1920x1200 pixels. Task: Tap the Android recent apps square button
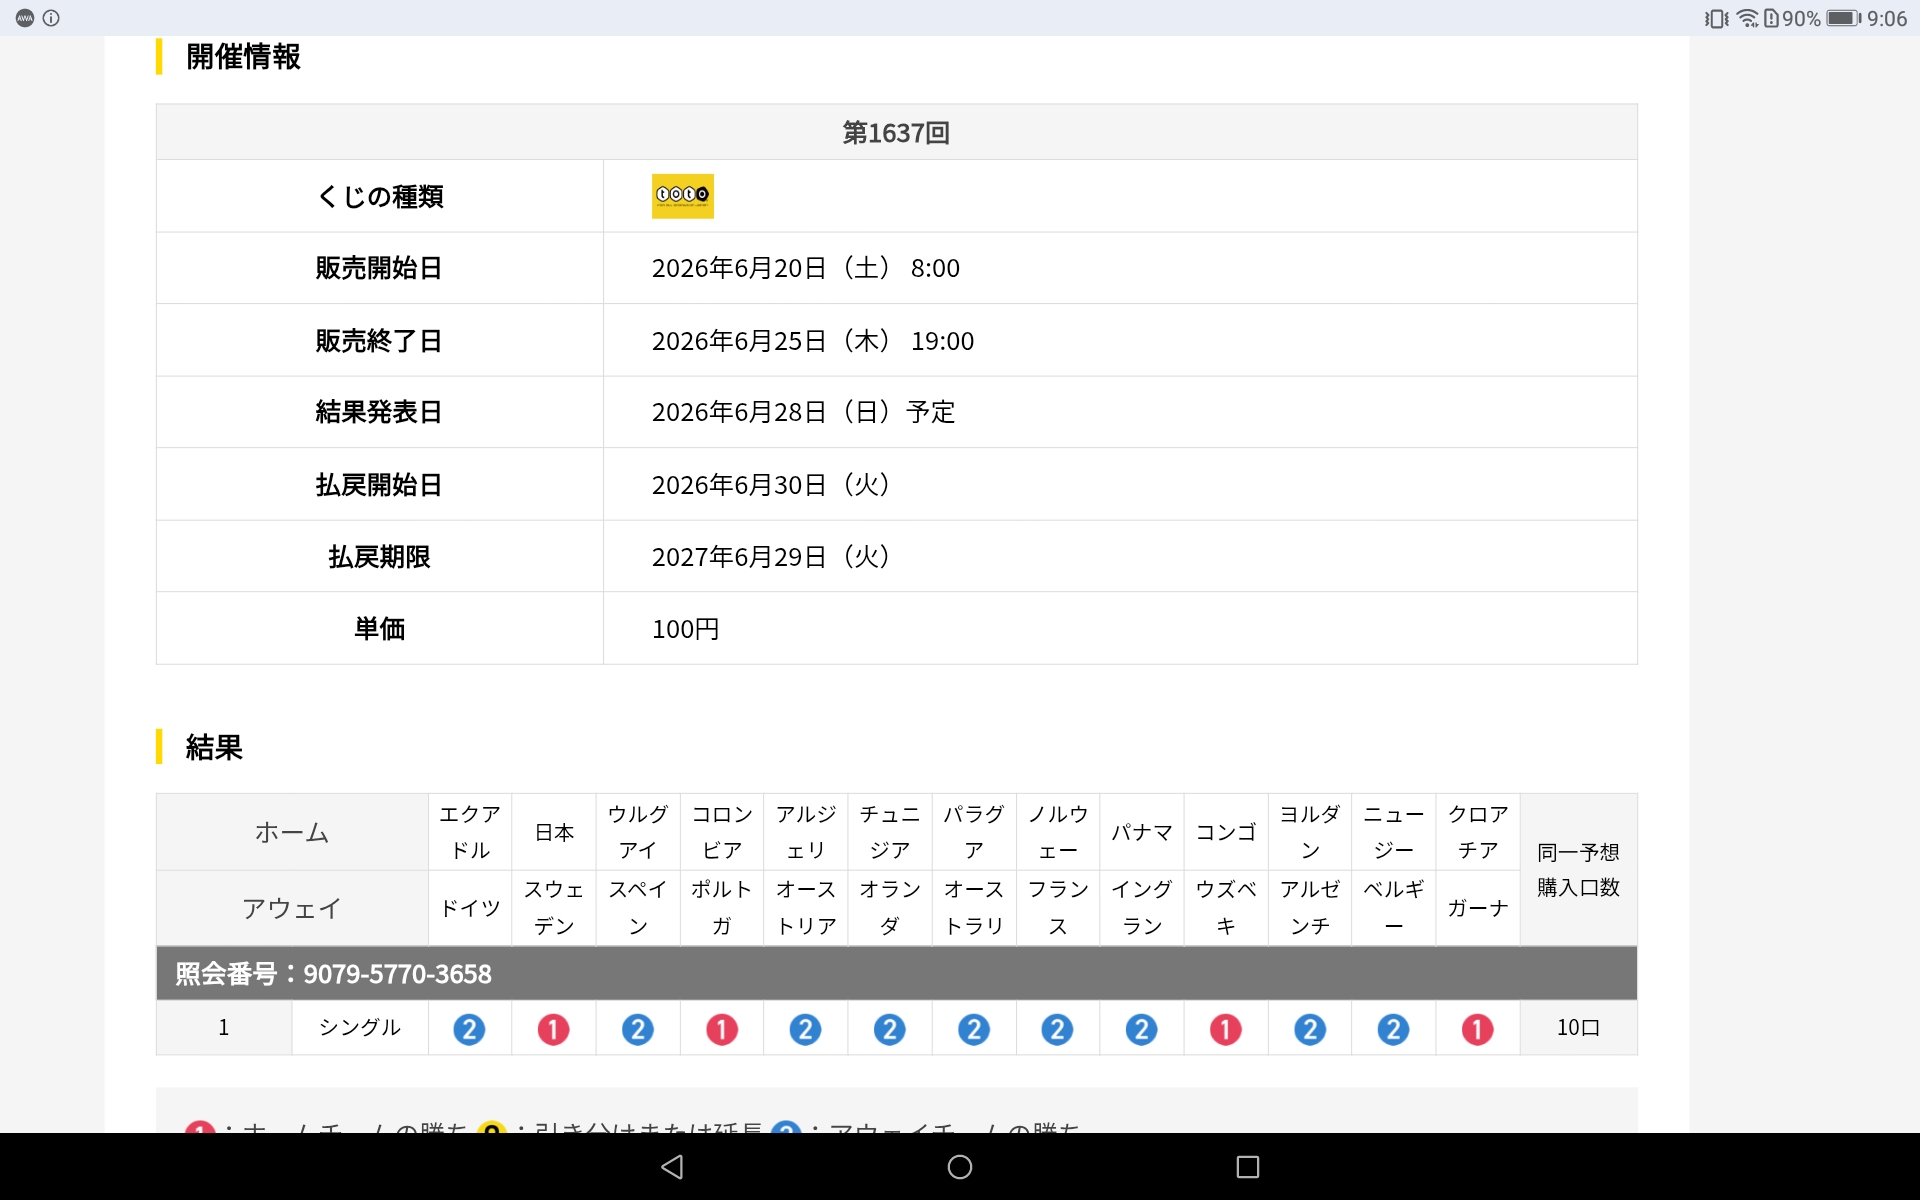[x=1247, y=1166]
